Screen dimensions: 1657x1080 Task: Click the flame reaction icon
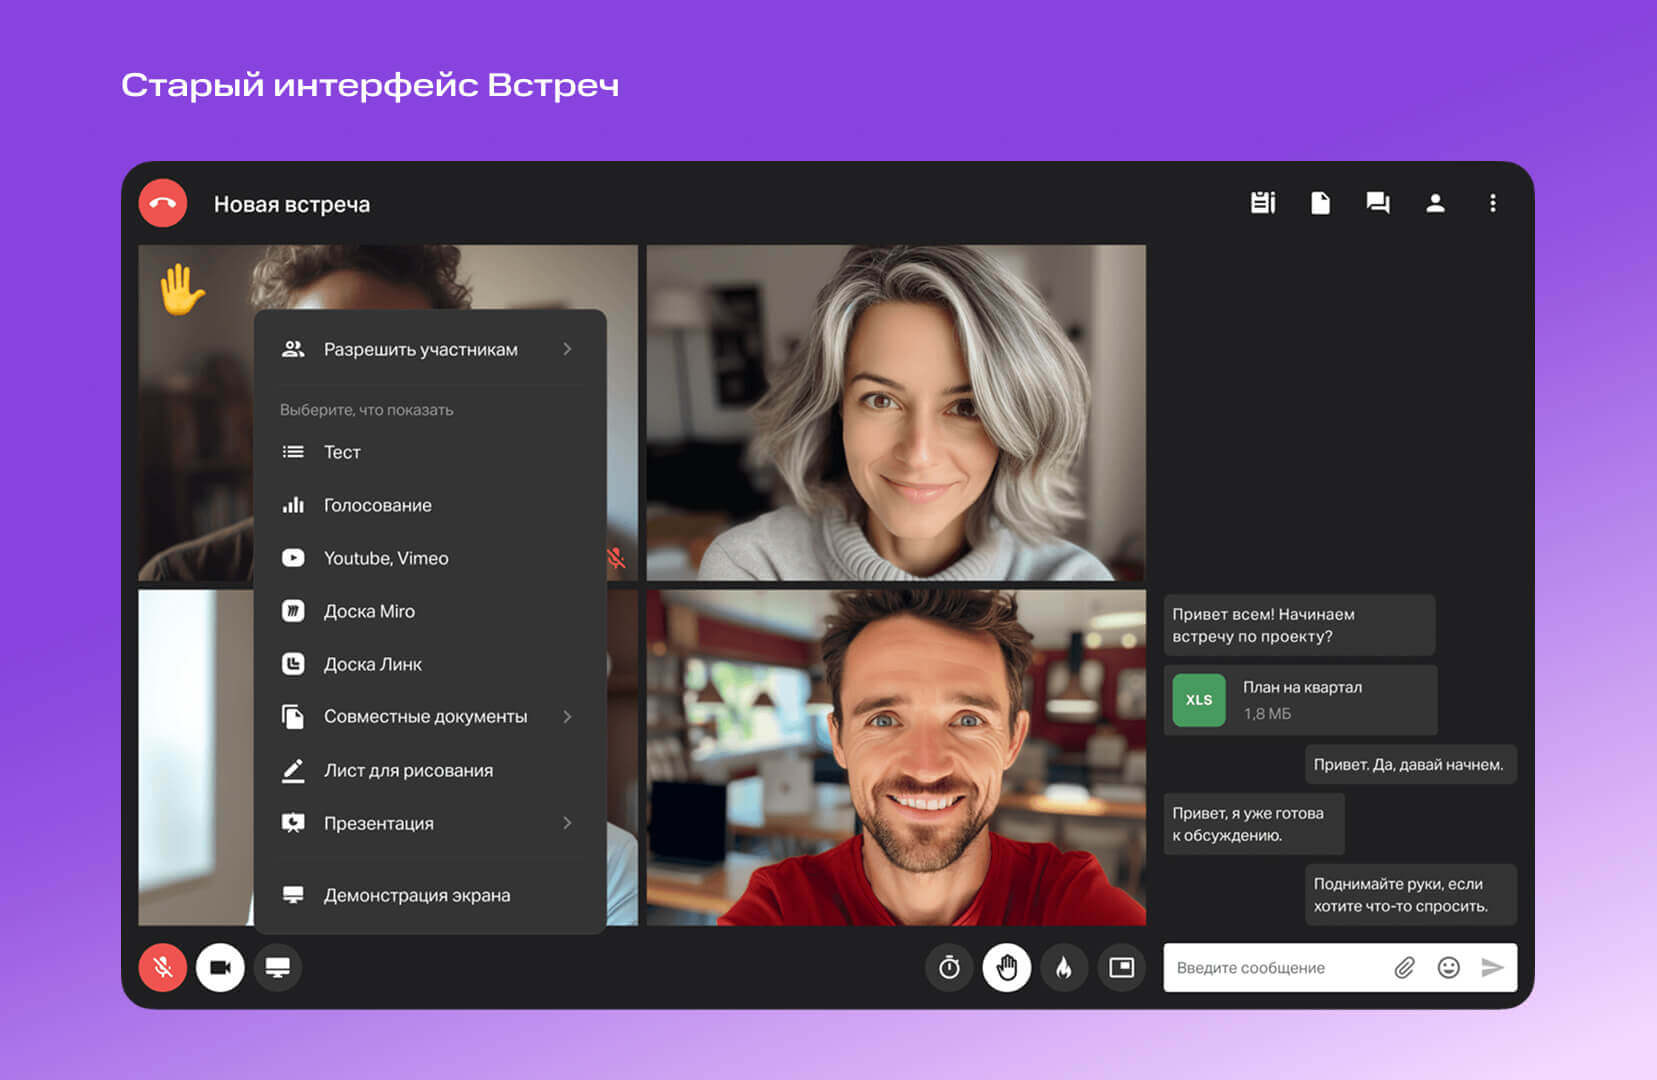[1064, 967]
